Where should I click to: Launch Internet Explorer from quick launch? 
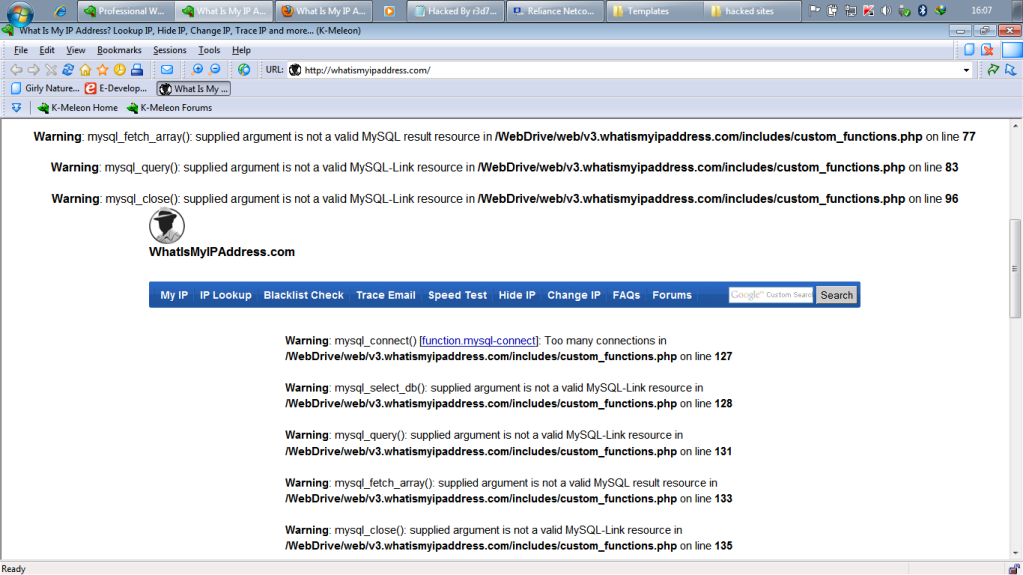[x=60, y=10]
